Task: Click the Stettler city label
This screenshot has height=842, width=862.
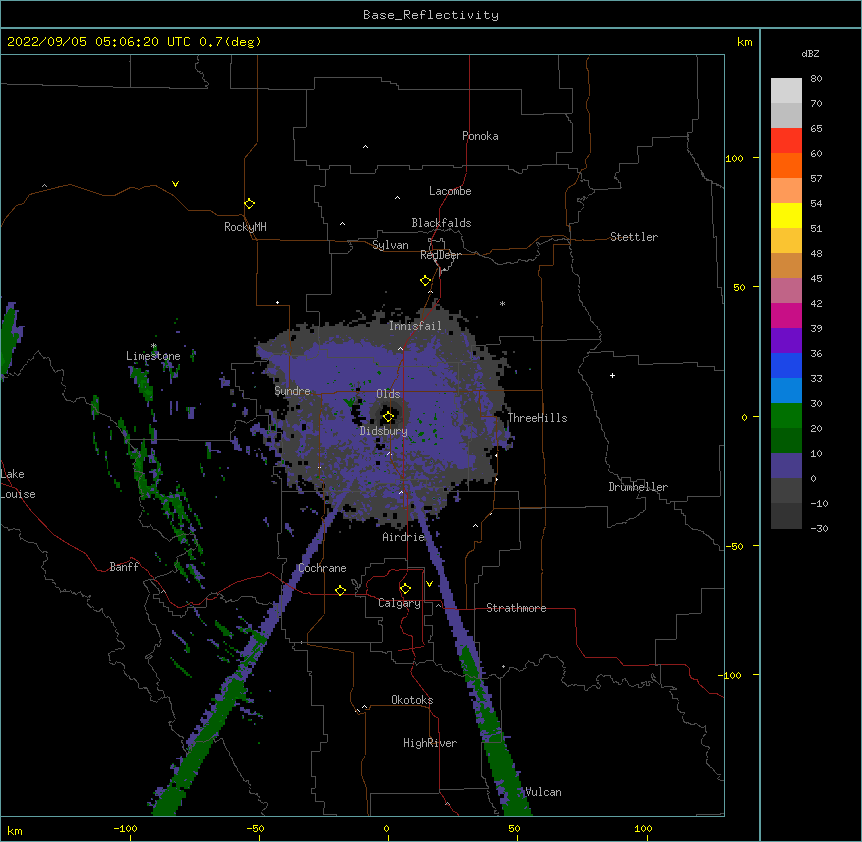Action: [x=634, y=237]
